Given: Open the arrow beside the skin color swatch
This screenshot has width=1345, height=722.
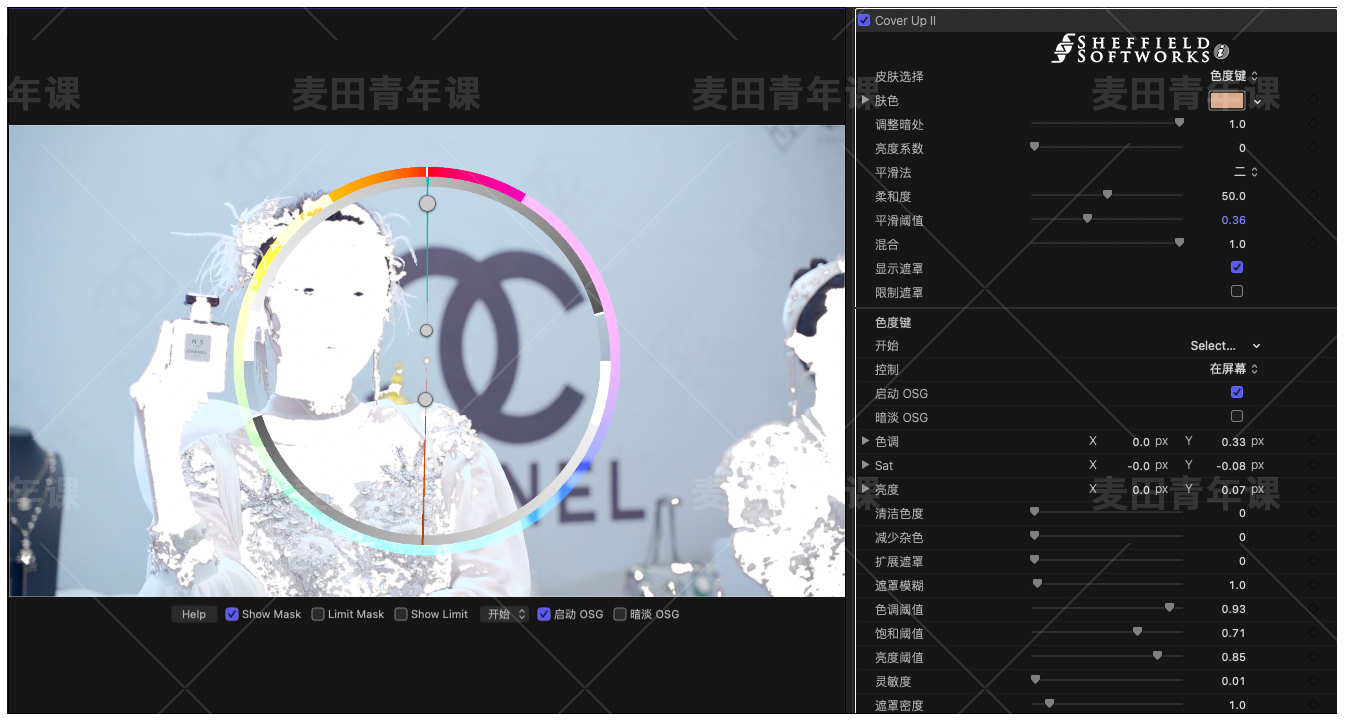Looking at the screenshot, I should 1257,101.
